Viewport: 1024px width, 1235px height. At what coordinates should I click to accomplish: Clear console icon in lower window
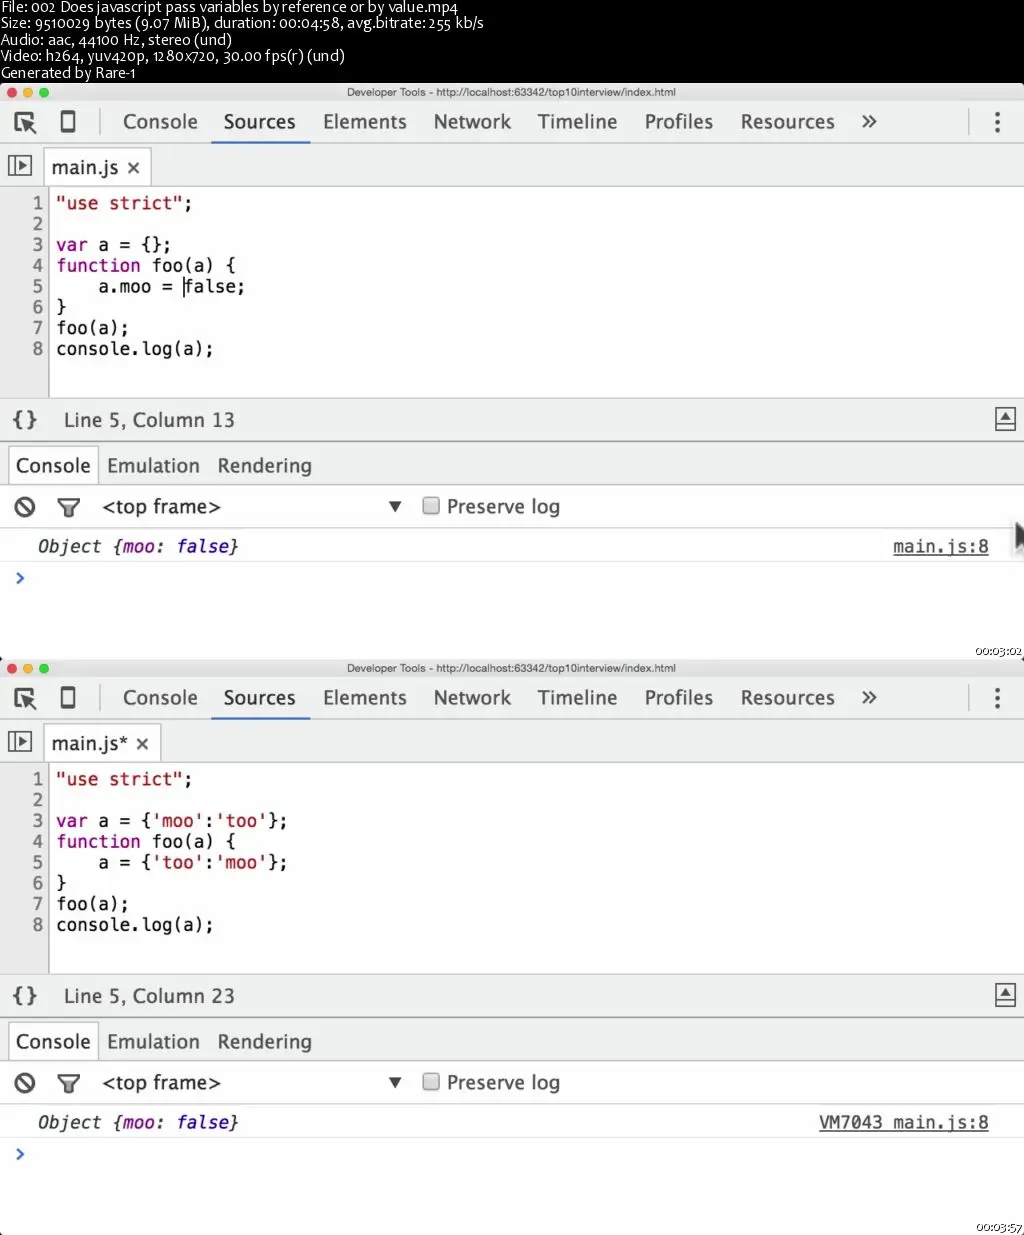pos(25,1083)
